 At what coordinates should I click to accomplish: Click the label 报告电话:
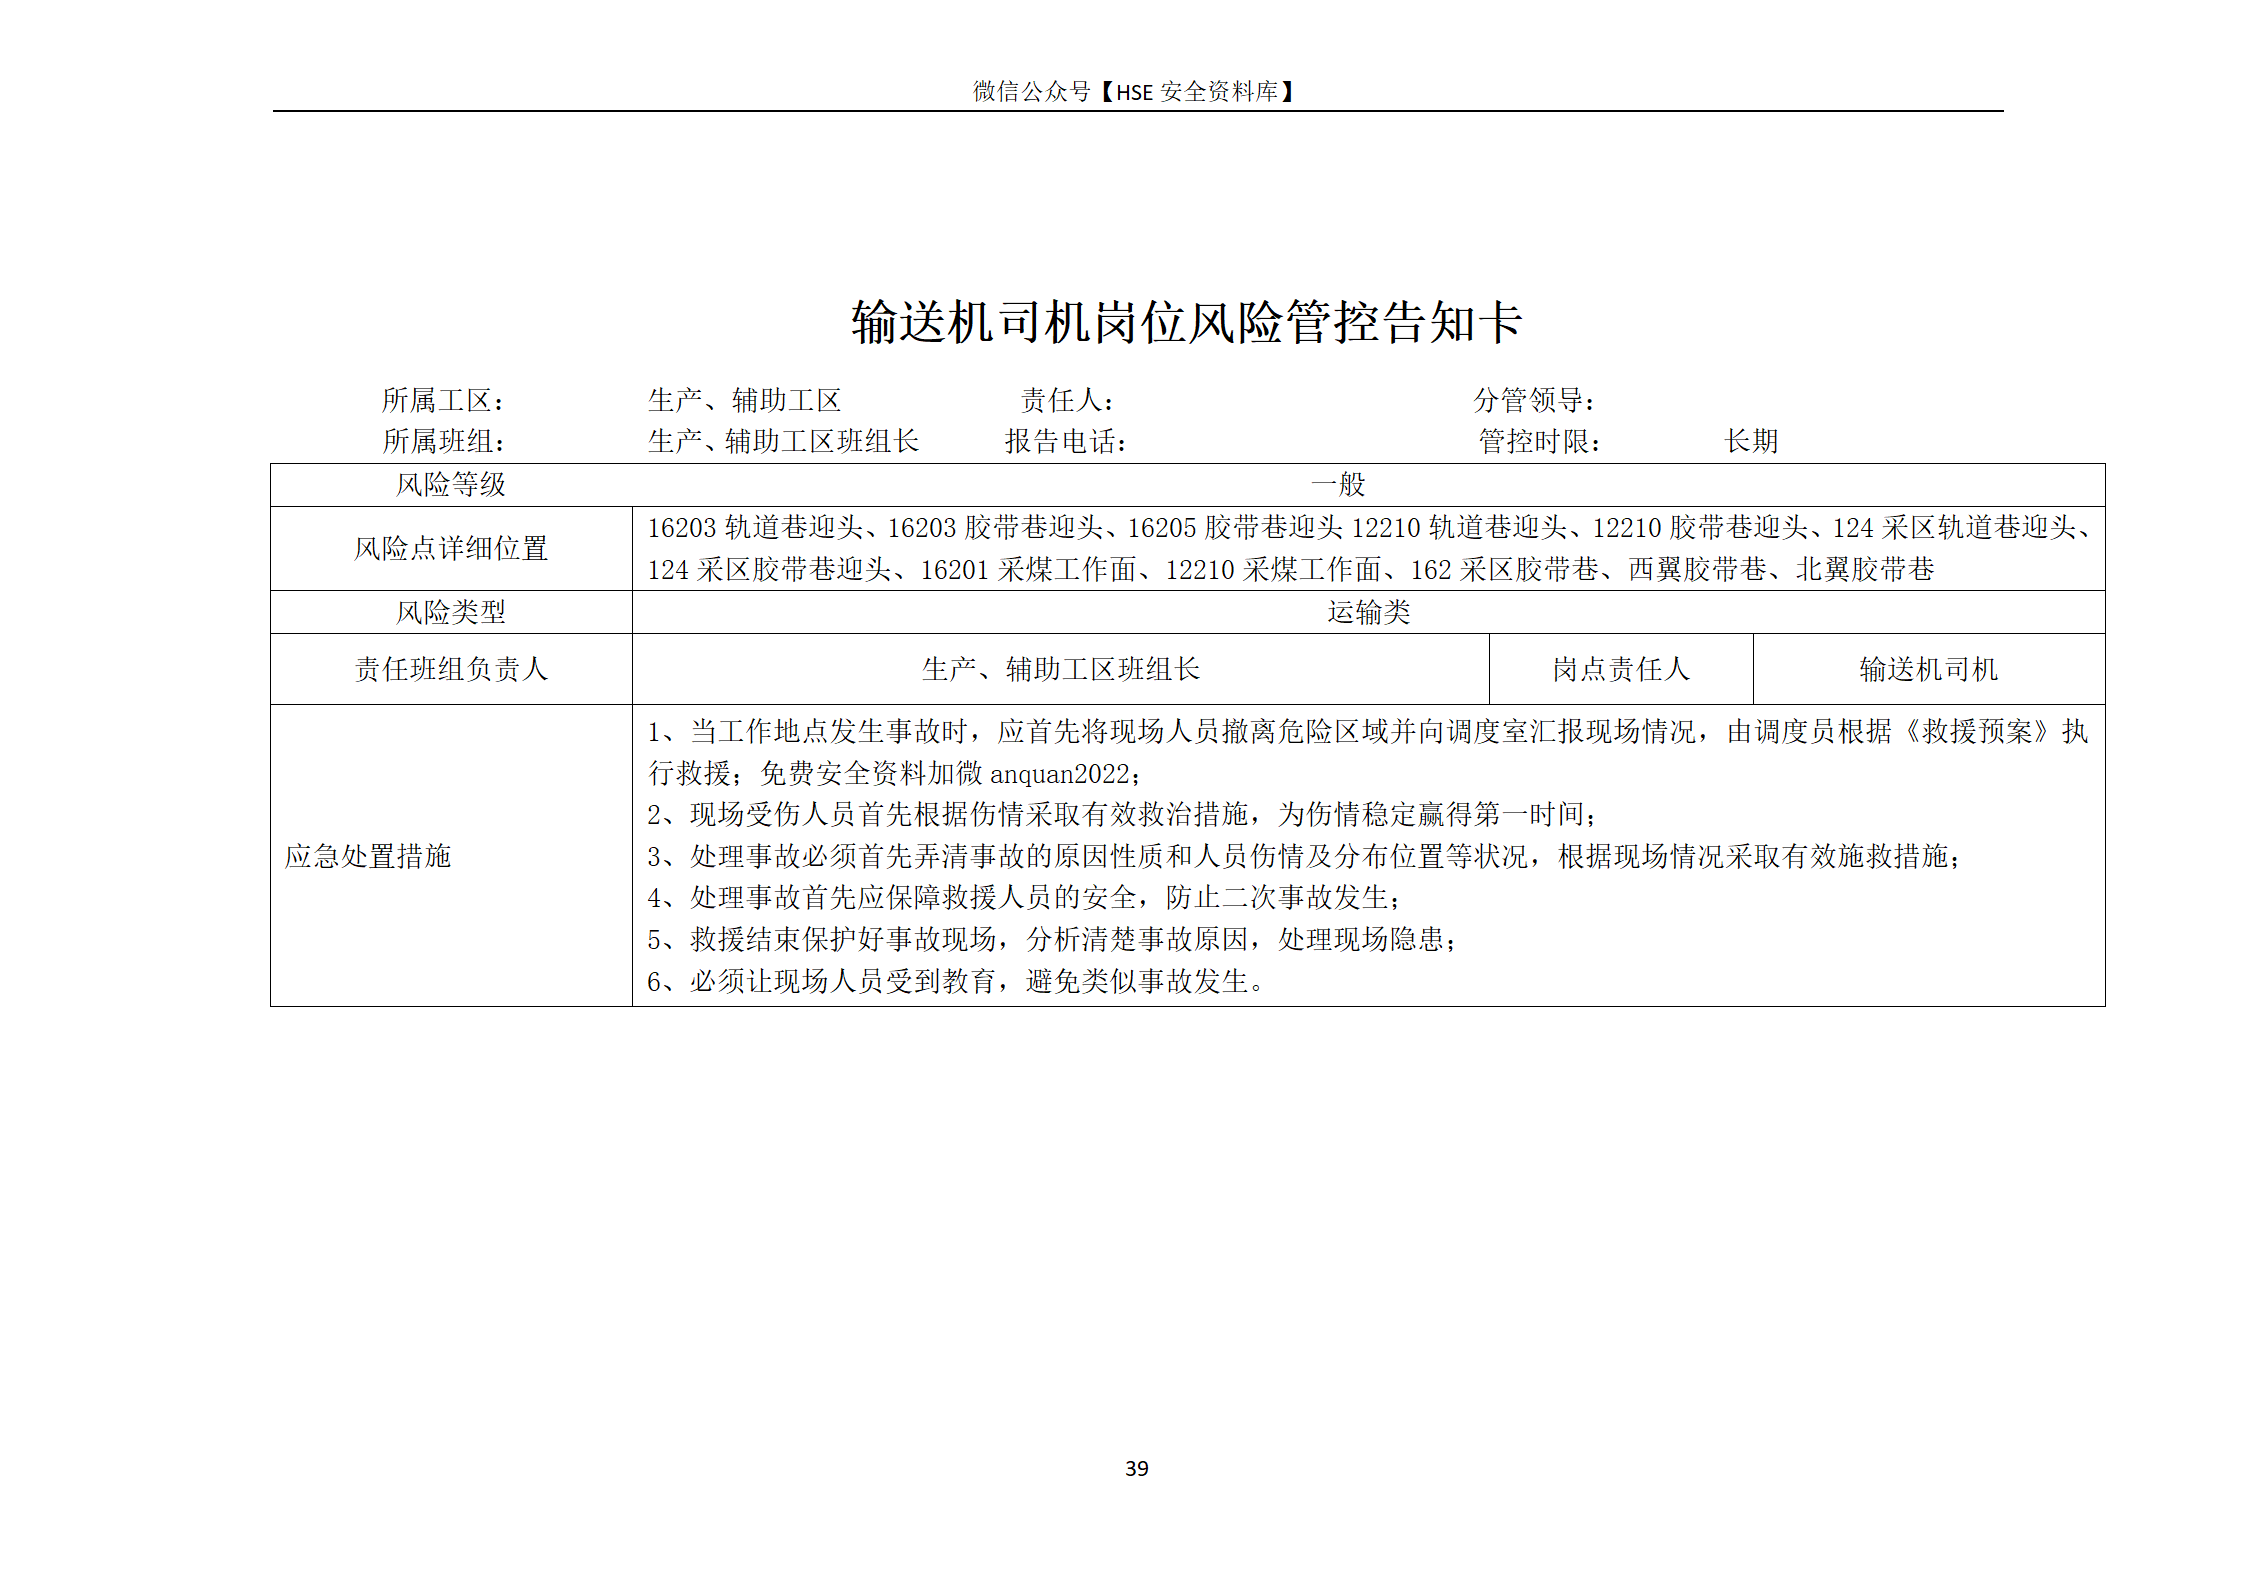pyautogui.click(x=1066, y=441)
